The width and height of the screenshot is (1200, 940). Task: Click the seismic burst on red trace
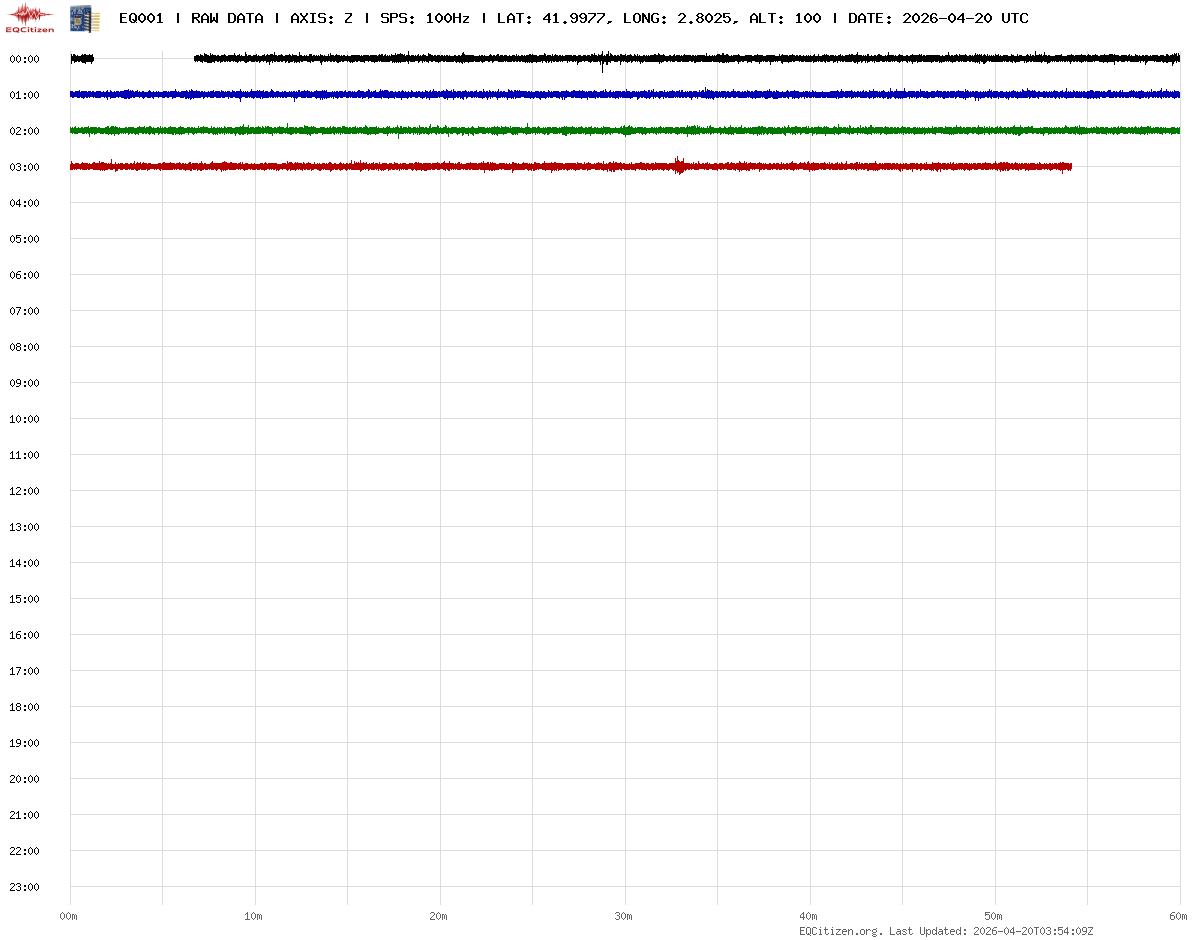[x=679, y=166]
